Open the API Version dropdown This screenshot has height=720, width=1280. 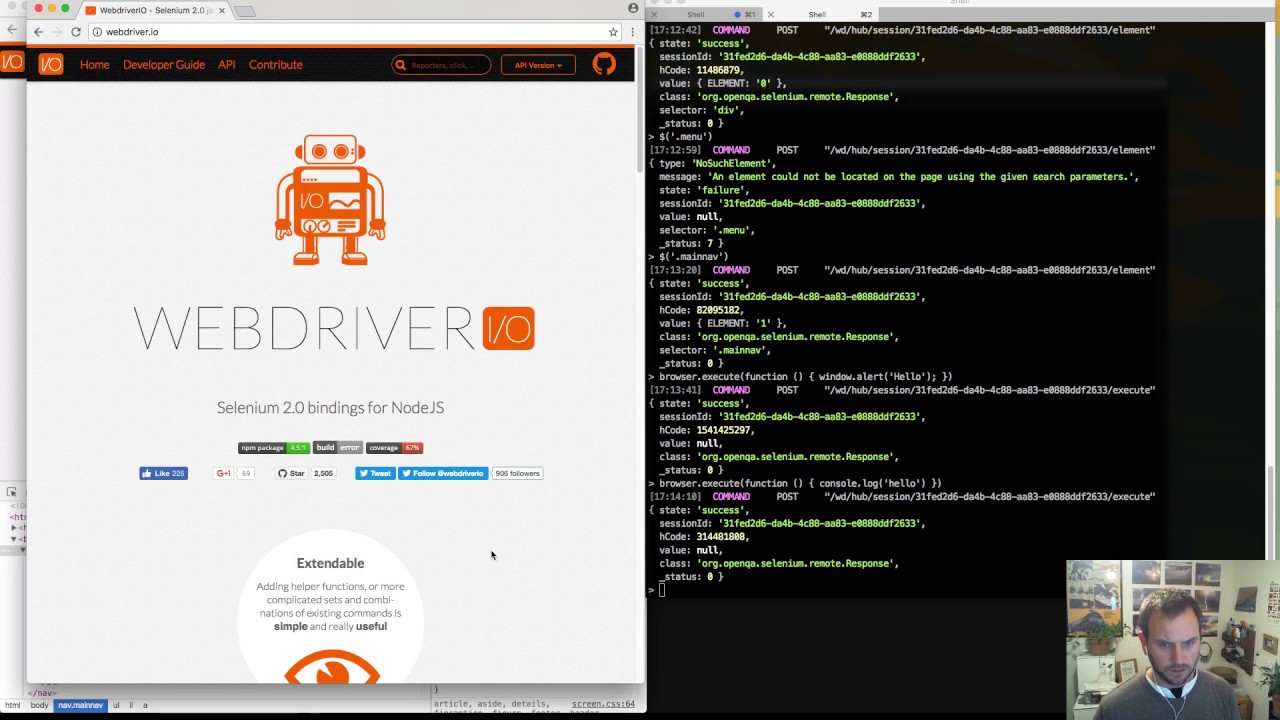(538, 65)
